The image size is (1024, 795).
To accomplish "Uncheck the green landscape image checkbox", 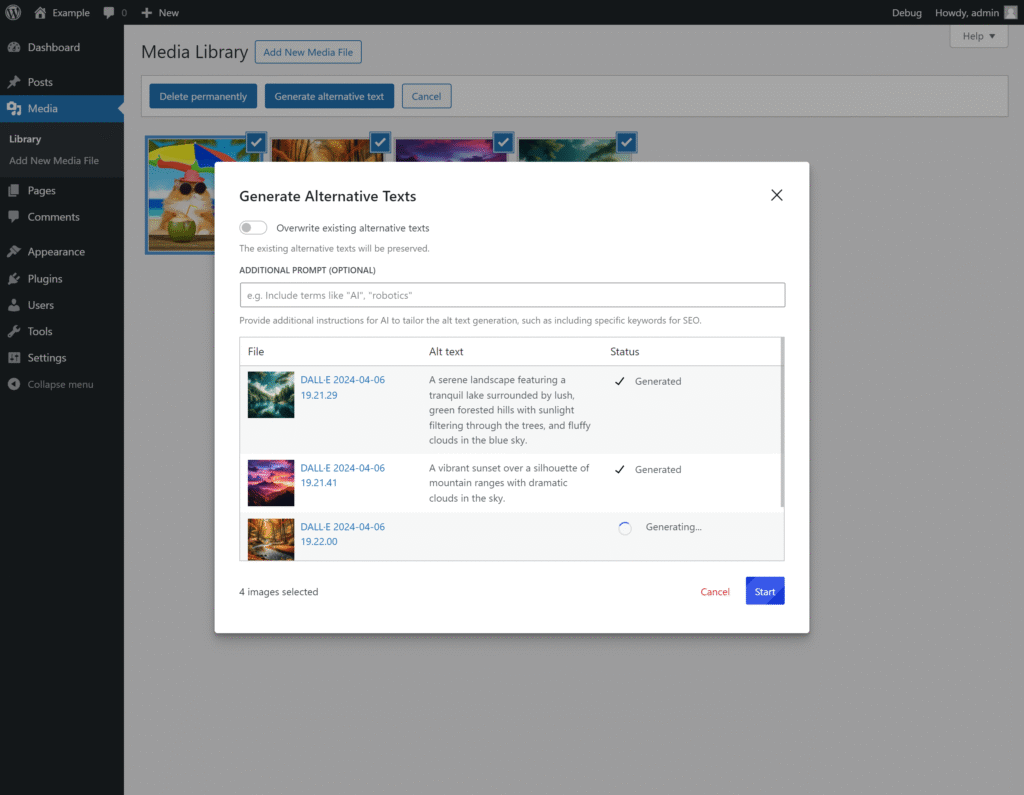I will (626, 142).
